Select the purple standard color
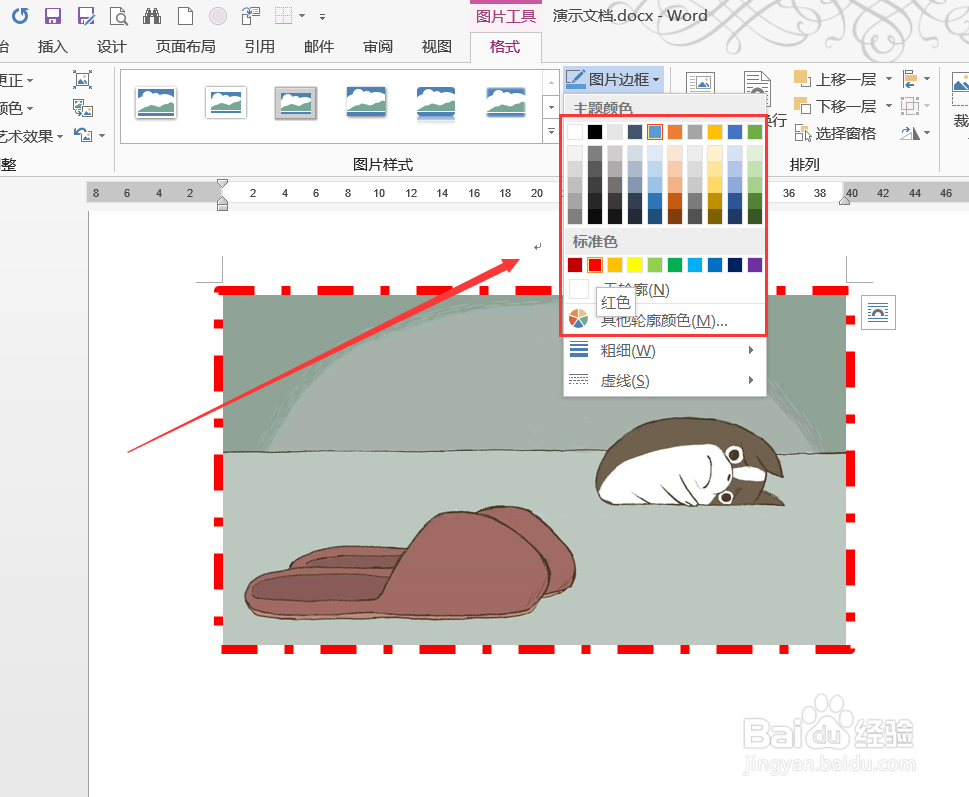This screenshot has height=797, width=969. (755, 265)
